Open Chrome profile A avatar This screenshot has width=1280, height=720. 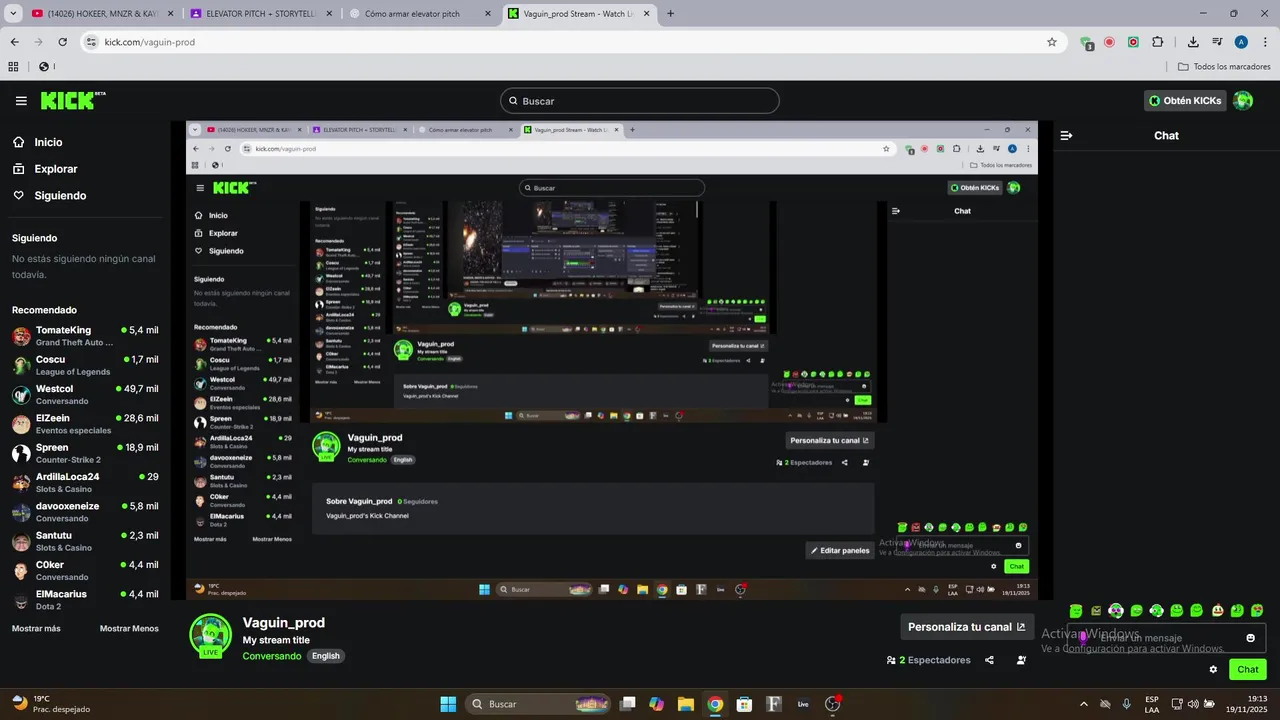(1241, 42)
